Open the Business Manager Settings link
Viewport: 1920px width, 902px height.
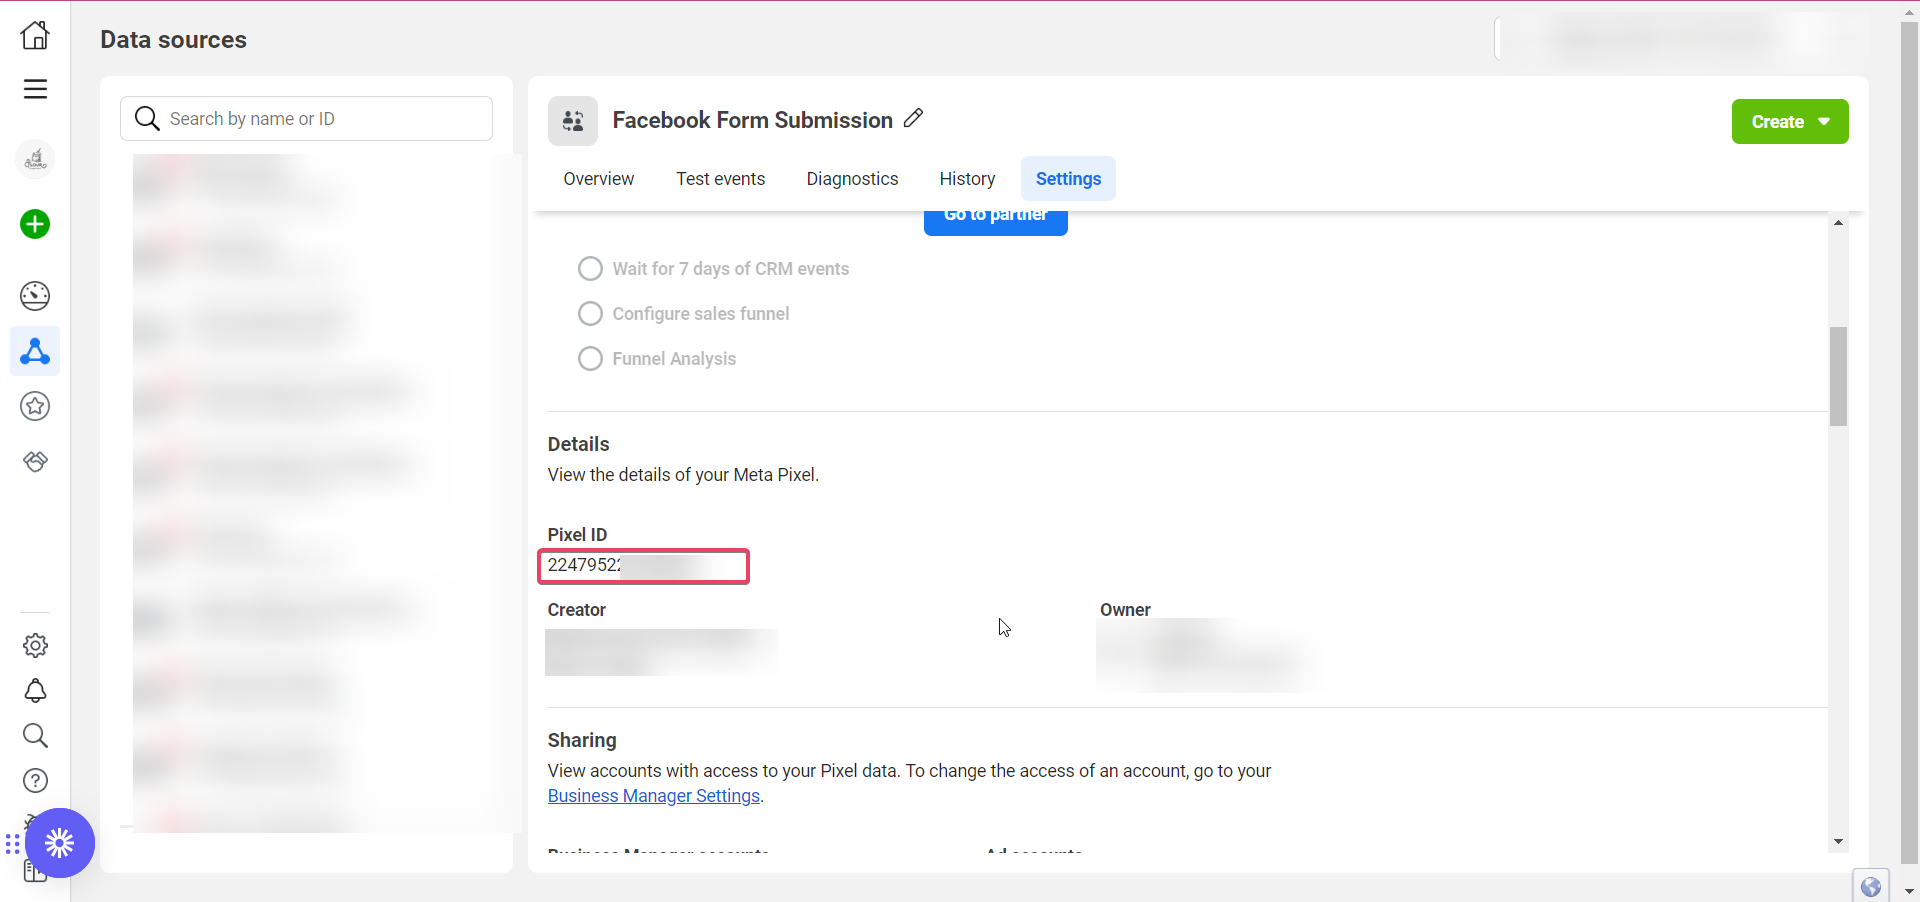(654, 796)
